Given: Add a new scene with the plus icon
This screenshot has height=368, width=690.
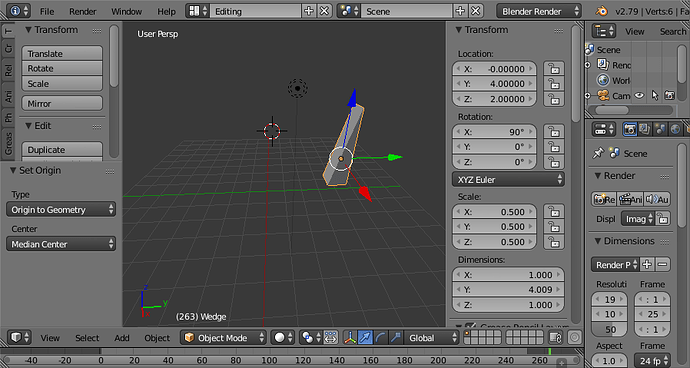Looking at the screenshot, I should 460,11.
